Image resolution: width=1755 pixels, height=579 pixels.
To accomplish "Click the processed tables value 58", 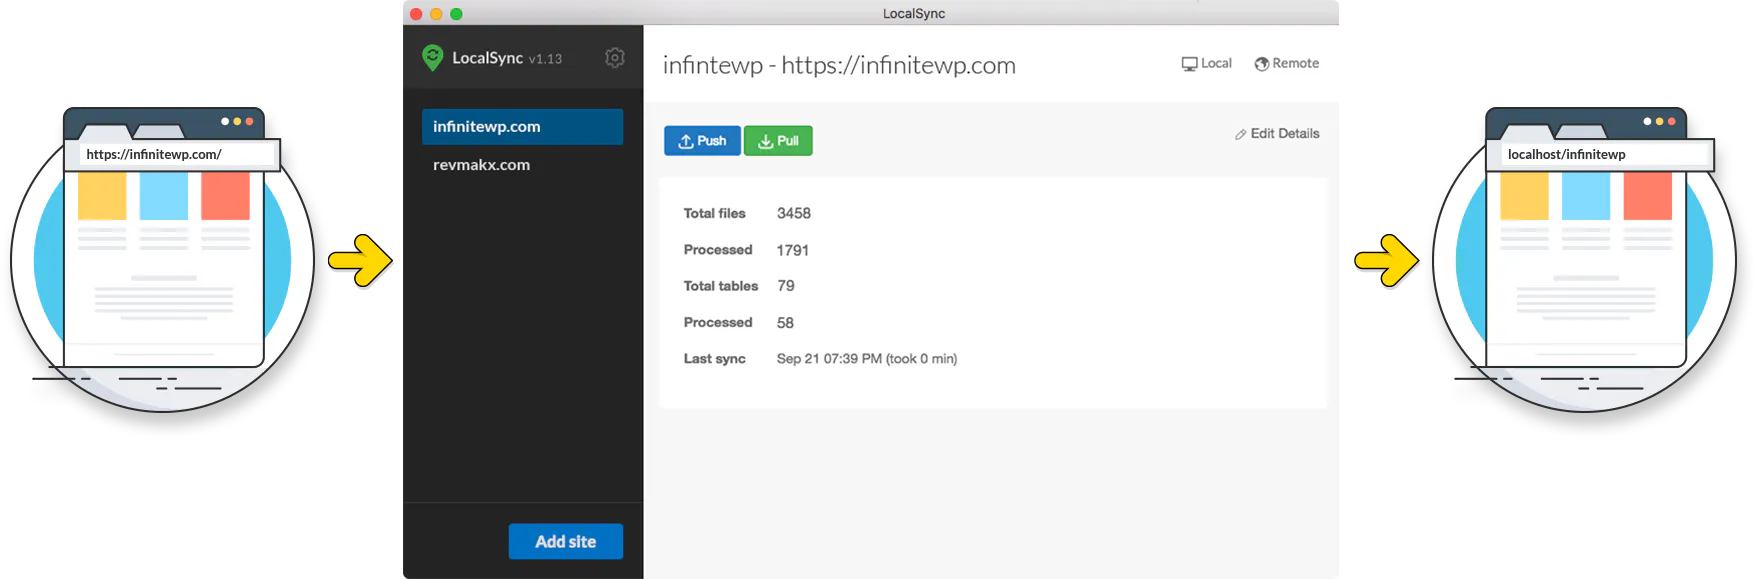I will tap(785, 323).
